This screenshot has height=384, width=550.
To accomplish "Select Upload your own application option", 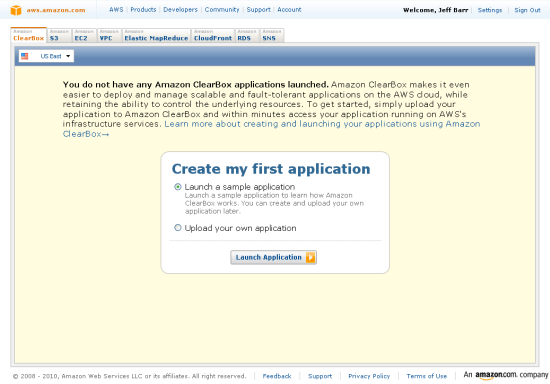I will [178, 228].
